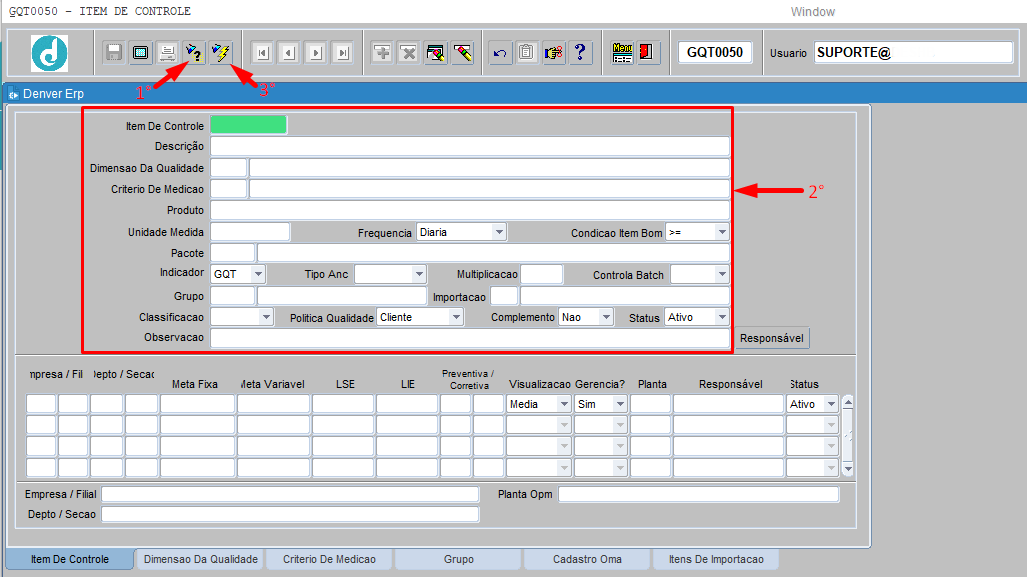The width and height of the screenshot is (1027, 577).
Task: Click the screen/window toolbar icon
Action: point(140,52)
